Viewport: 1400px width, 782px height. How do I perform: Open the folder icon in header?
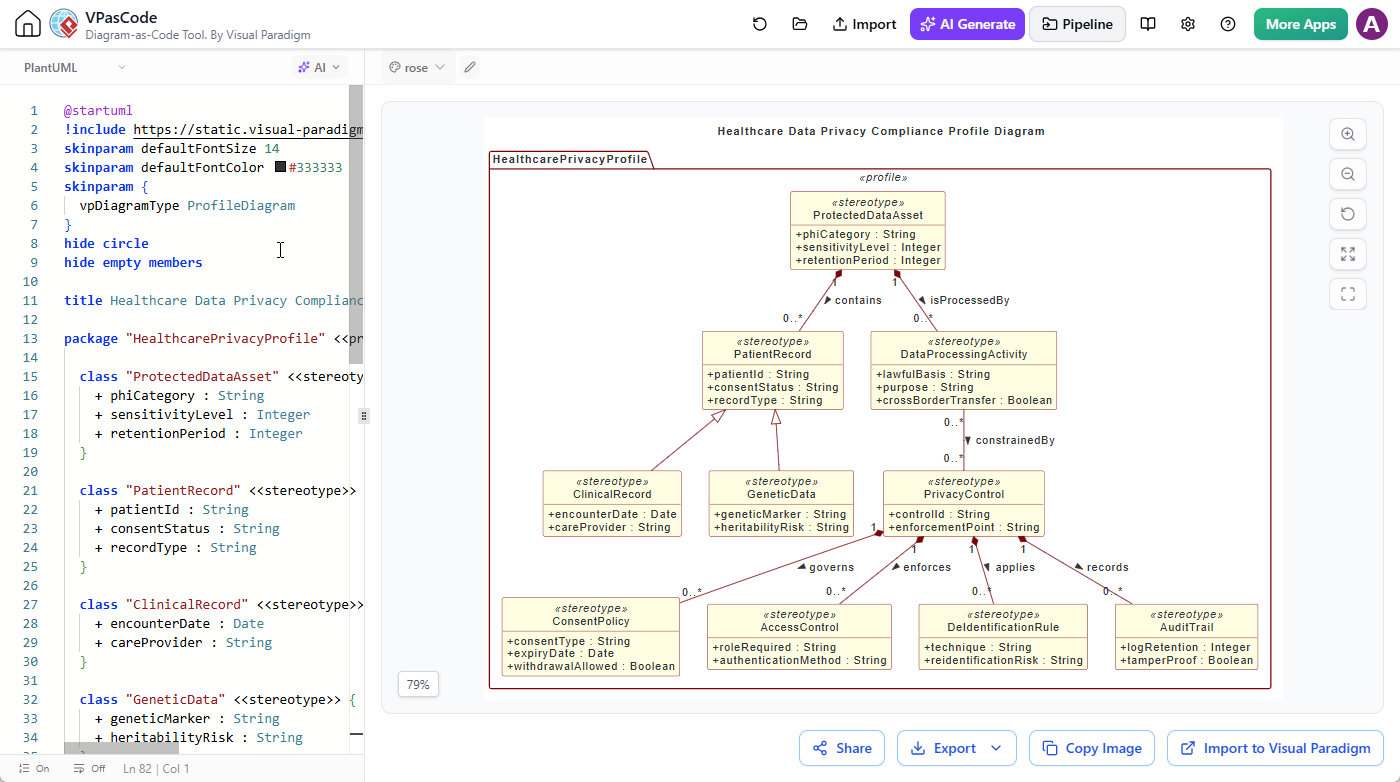799,24
